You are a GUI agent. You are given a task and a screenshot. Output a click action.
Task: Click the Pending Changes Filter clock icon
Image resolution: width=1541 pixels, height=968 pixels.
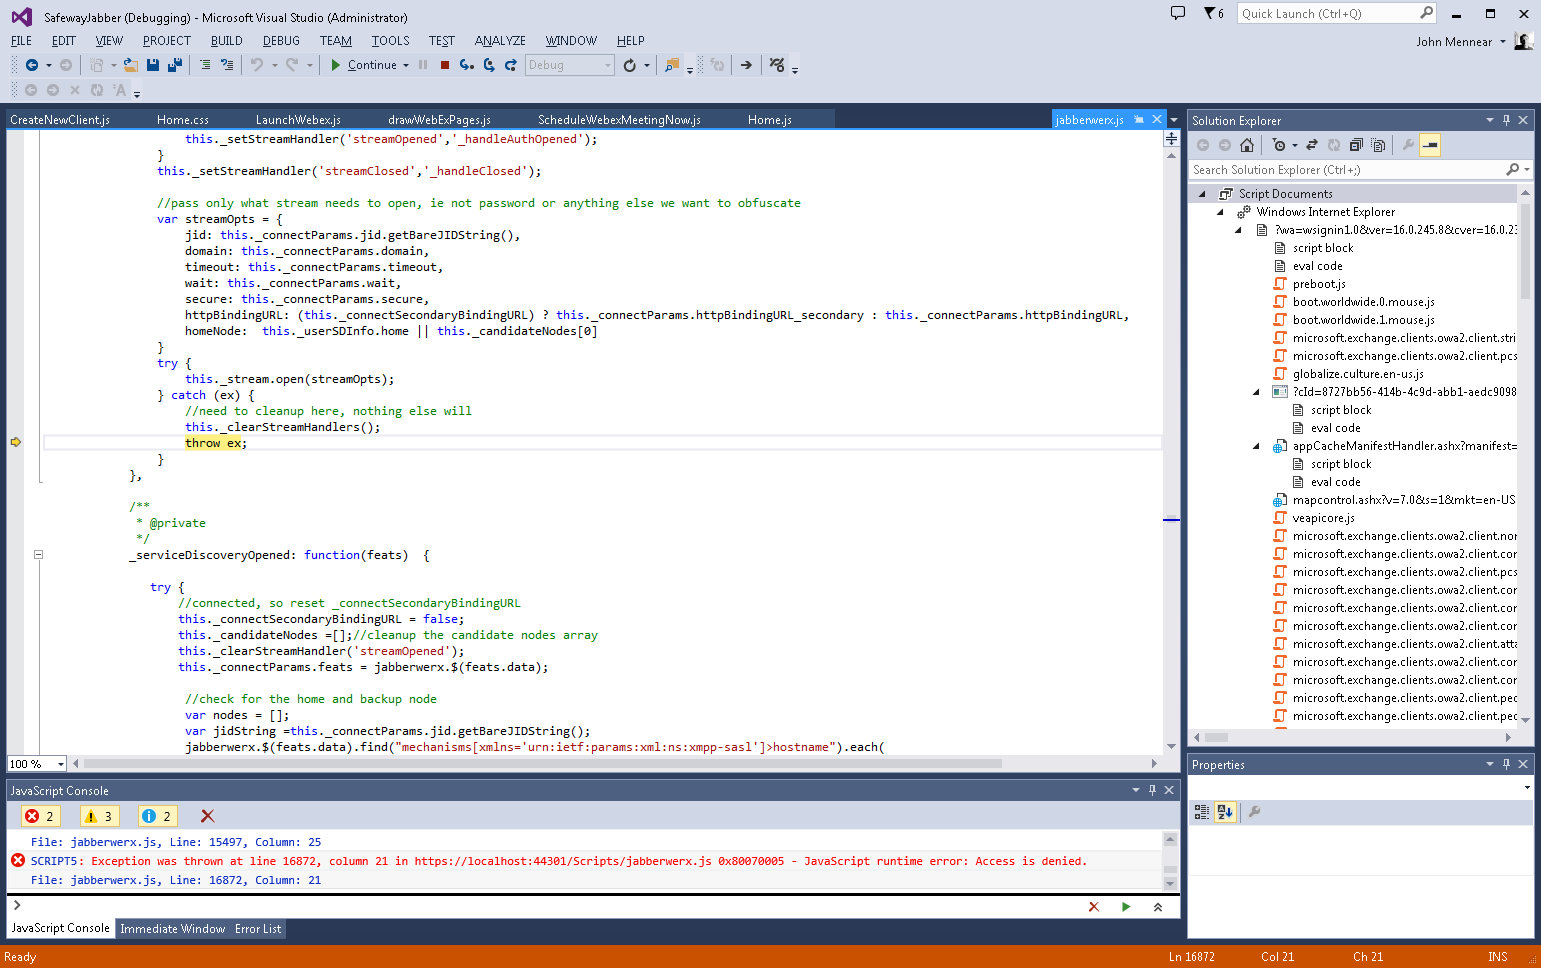pos(1279,145)
